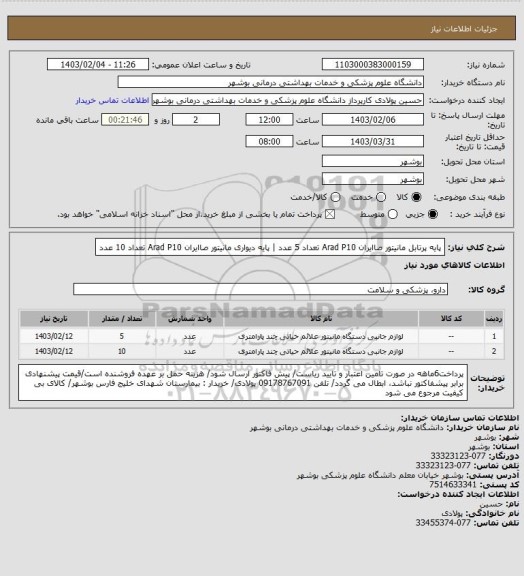The image size is (524, 576).
Task: Toggle the Islamic treasury payment checkbox
Action: (330, 214)
